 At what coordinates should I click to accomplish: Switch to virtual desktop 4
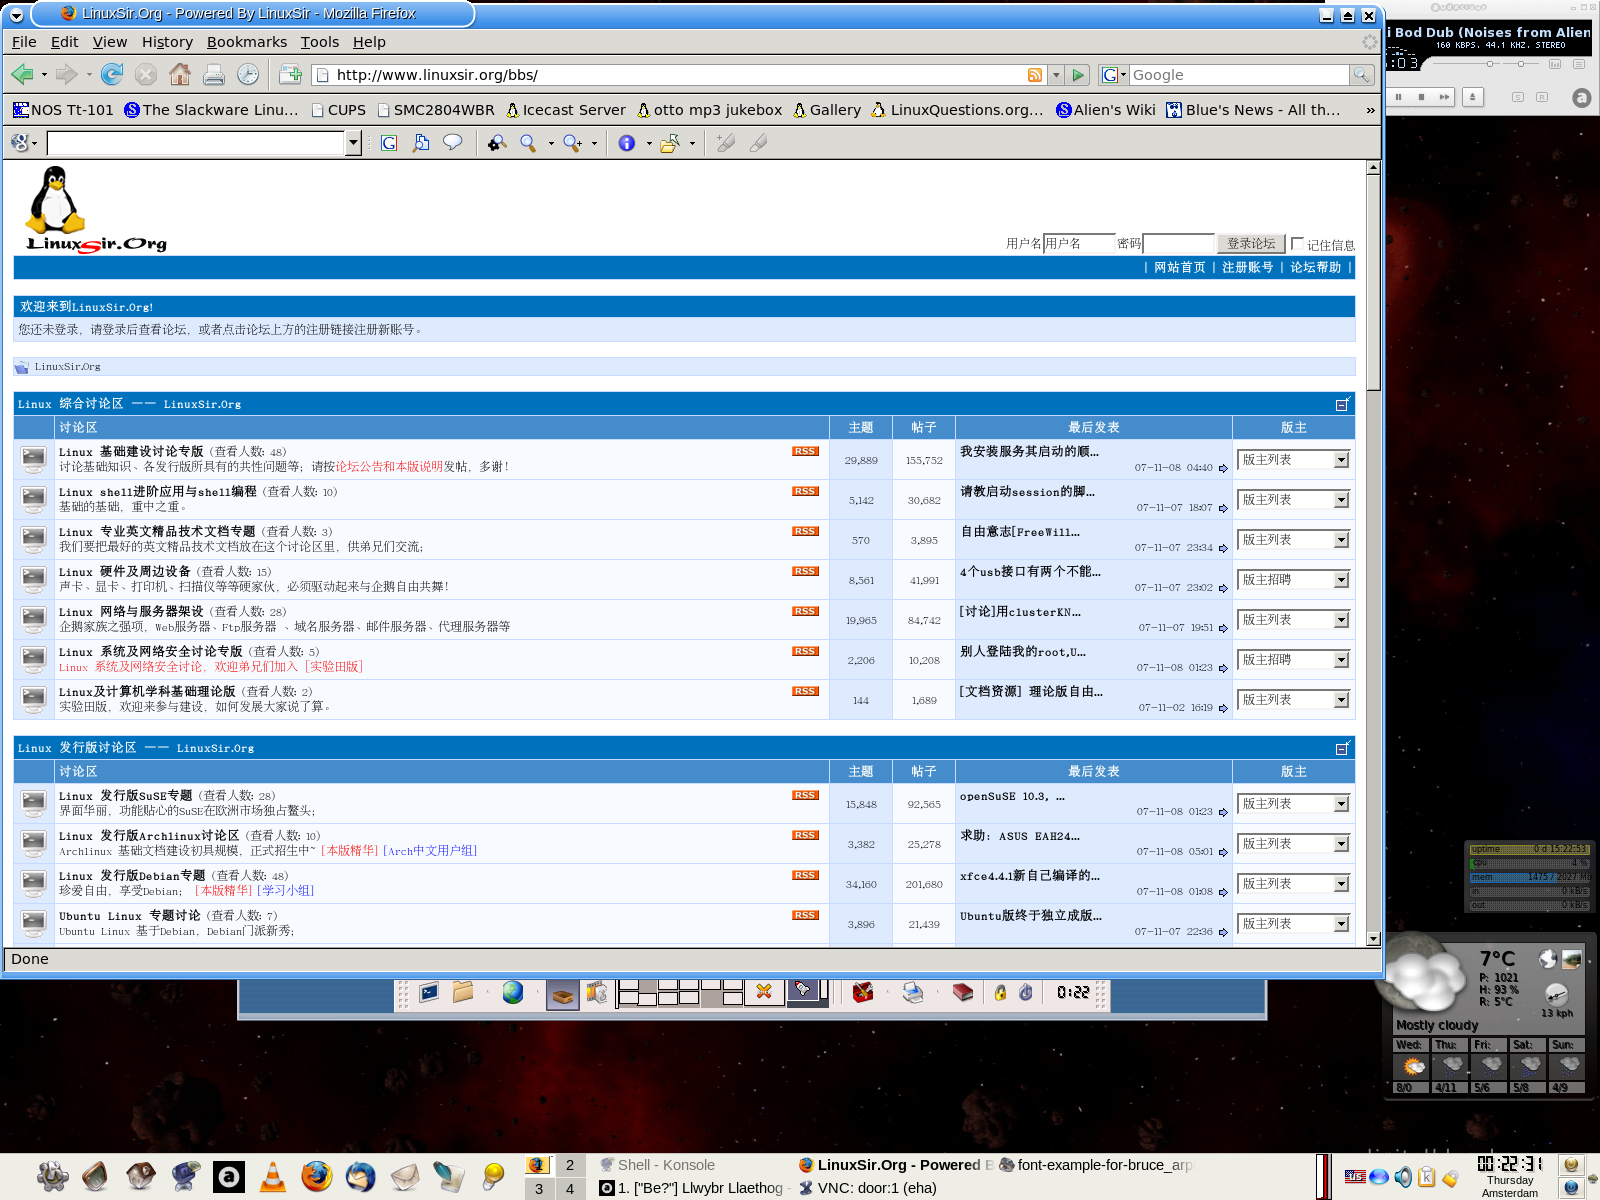click(x=570, y=1189)
